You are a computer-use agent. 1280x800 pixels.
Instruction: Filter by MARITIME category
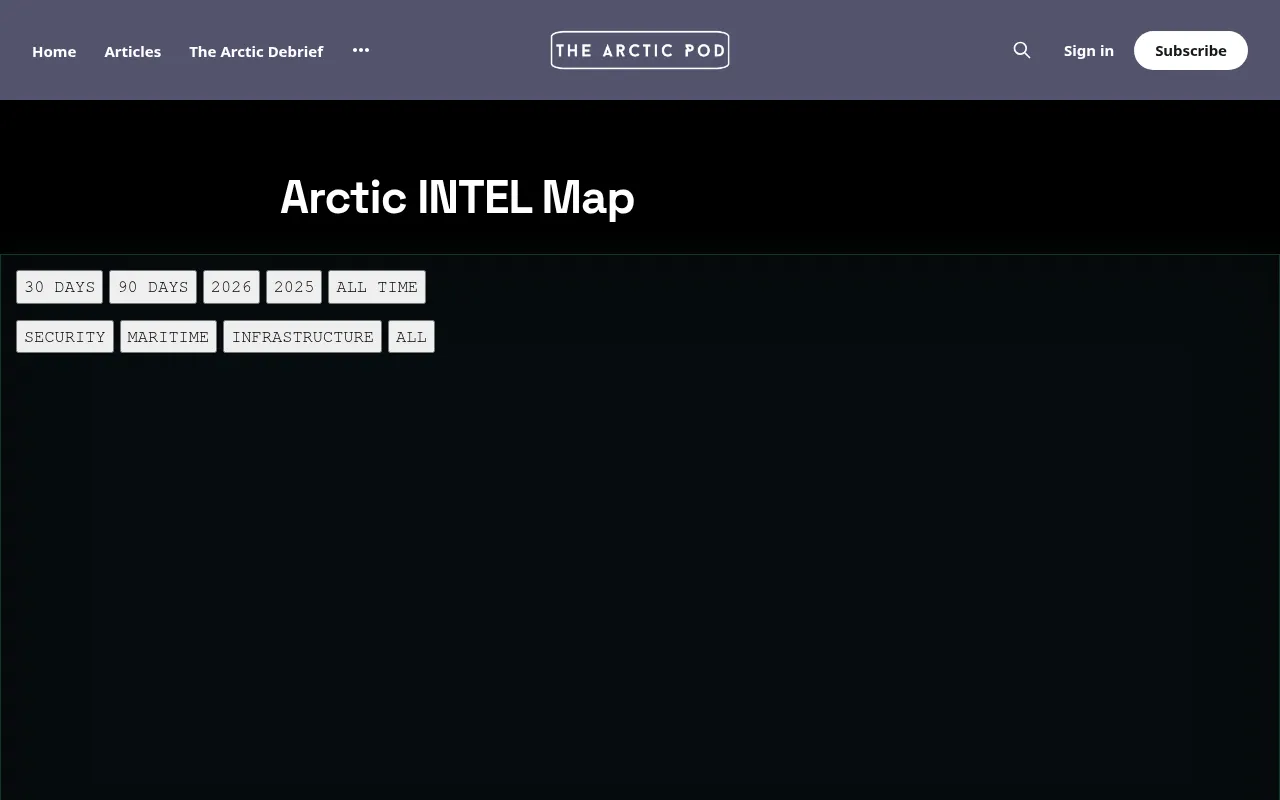(168, 337)
